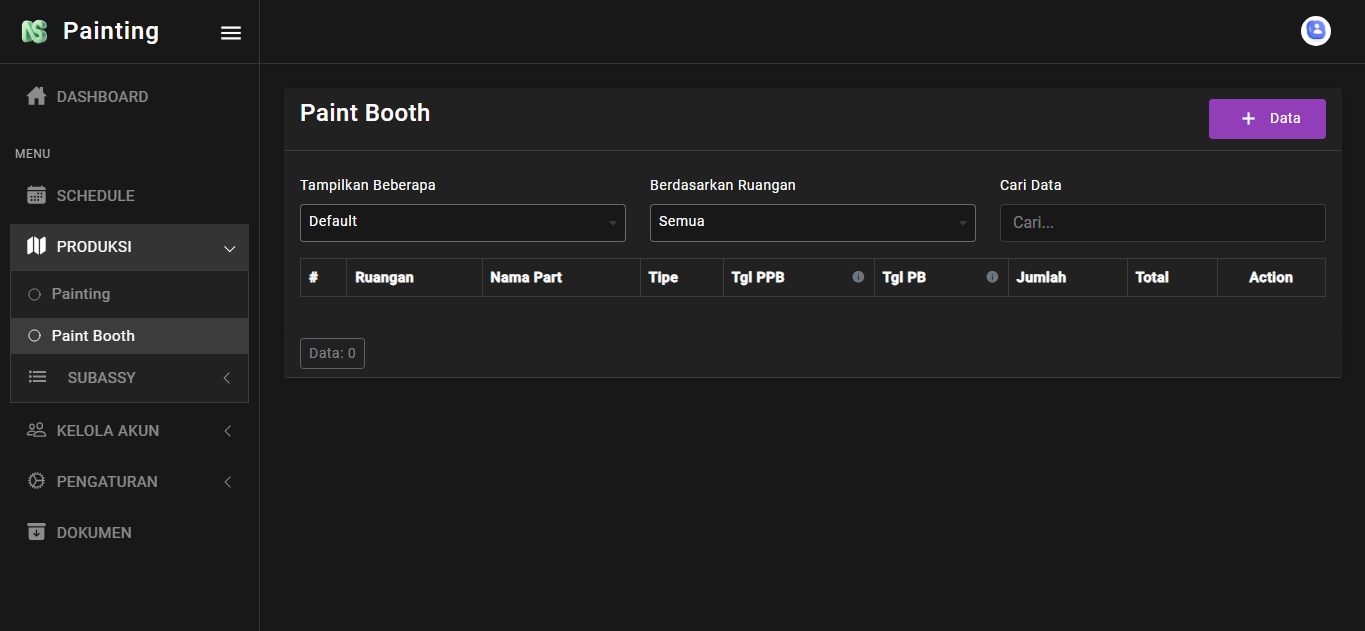The height and width of the screenshot is (631, 1365).
Task: Expand the Kelola Akun menu
Action: 227,431
